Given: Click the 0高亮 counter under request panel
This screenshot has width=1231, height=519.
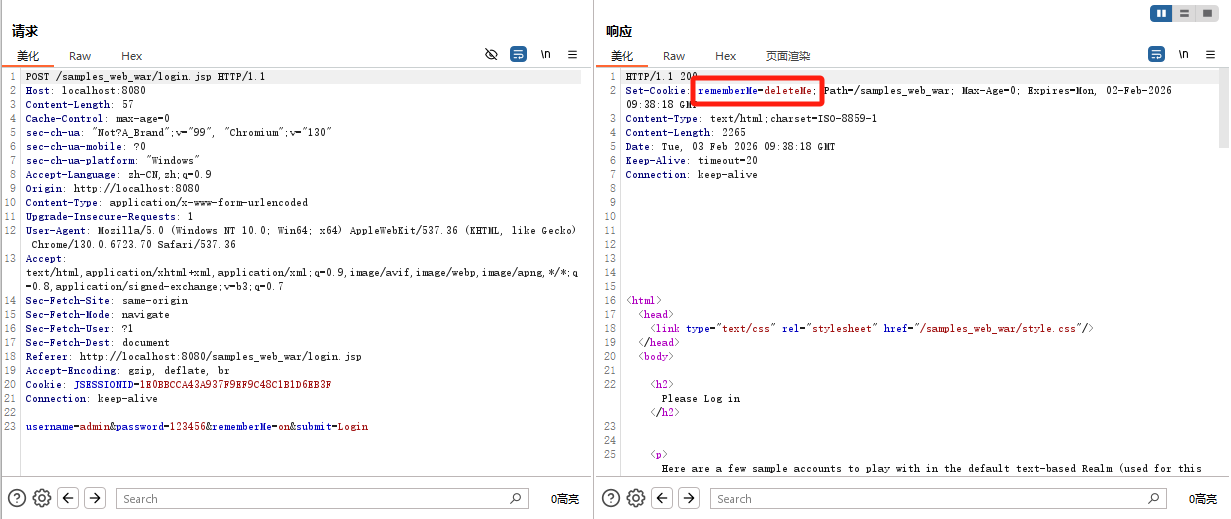Looking at the screenshot, I should click(564, 499).
